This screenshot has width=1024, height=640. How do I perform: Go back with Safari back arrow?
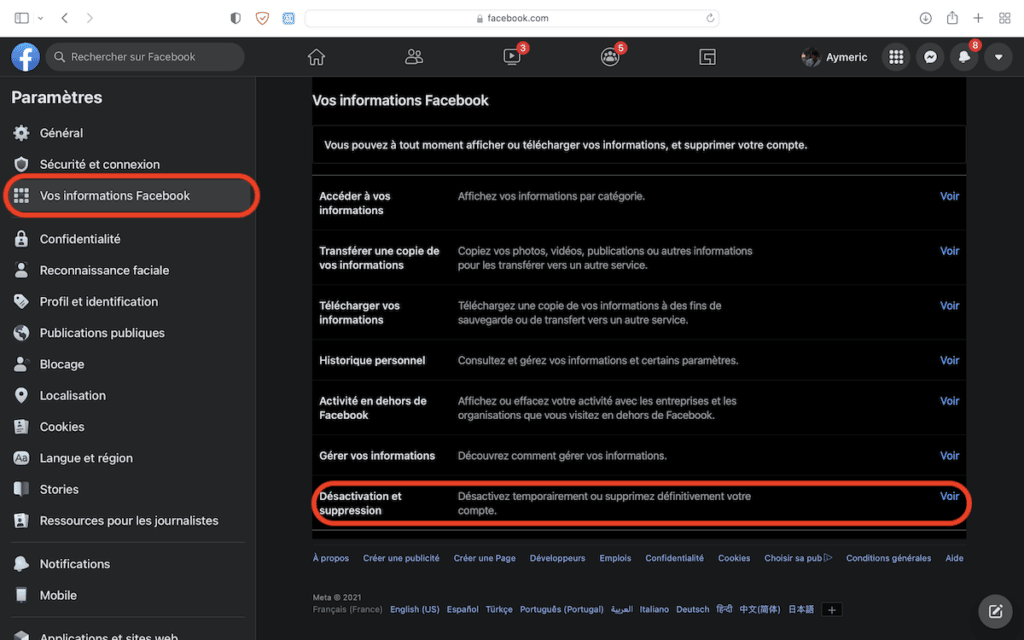point(65,18)
